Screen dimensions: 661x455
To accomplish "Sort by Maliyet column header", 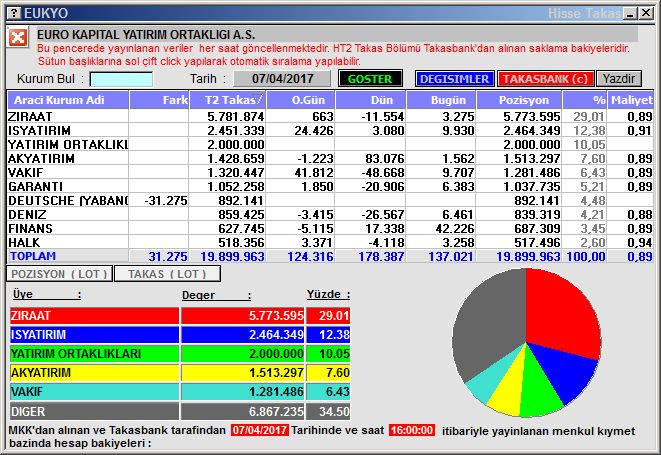I will [x=631, y=100].
